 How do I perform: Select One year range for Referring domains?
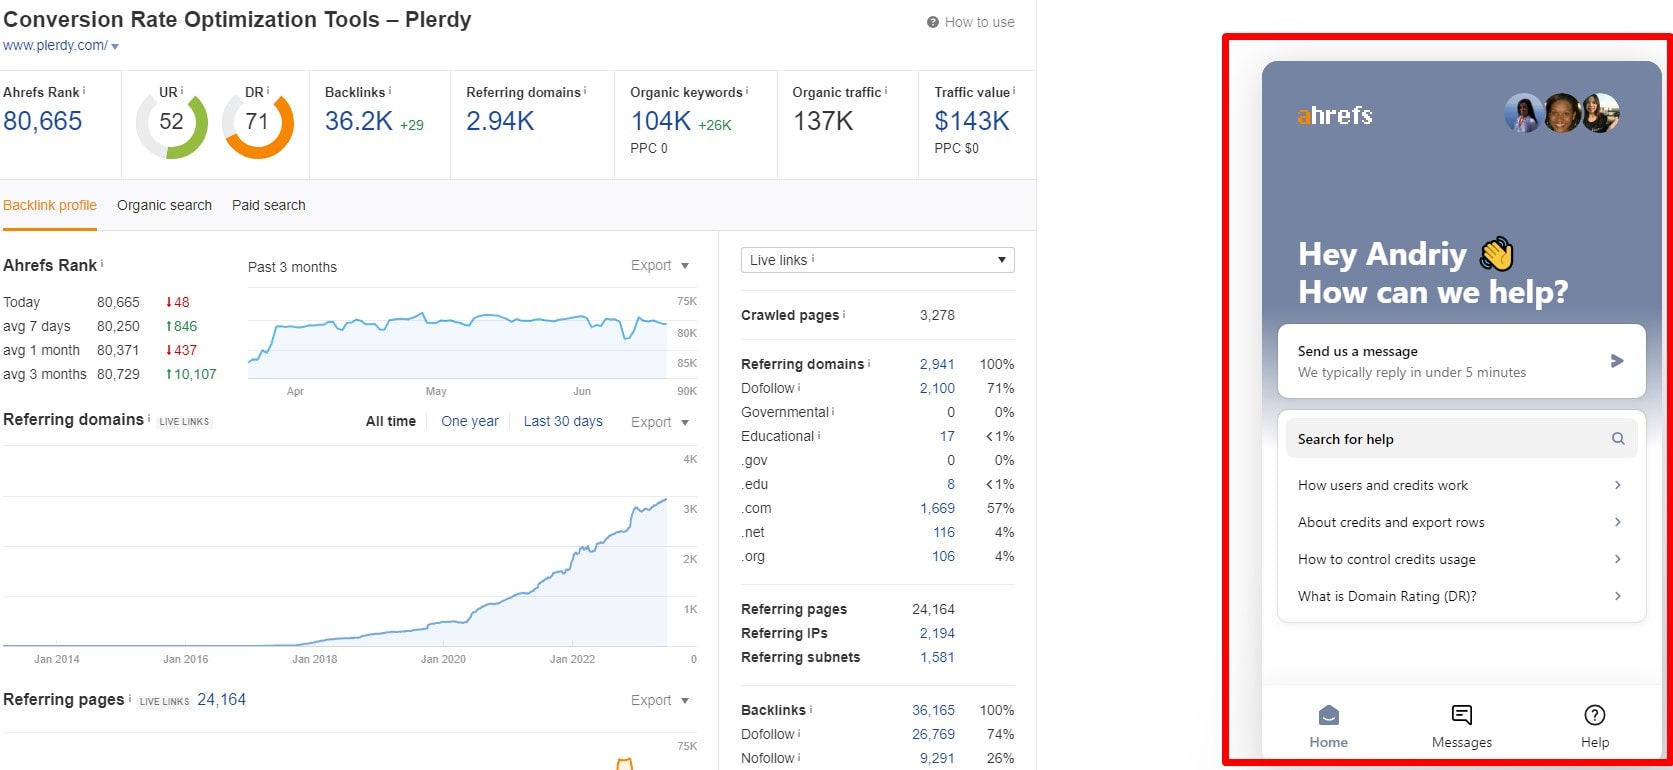click(x=470, y=421)
